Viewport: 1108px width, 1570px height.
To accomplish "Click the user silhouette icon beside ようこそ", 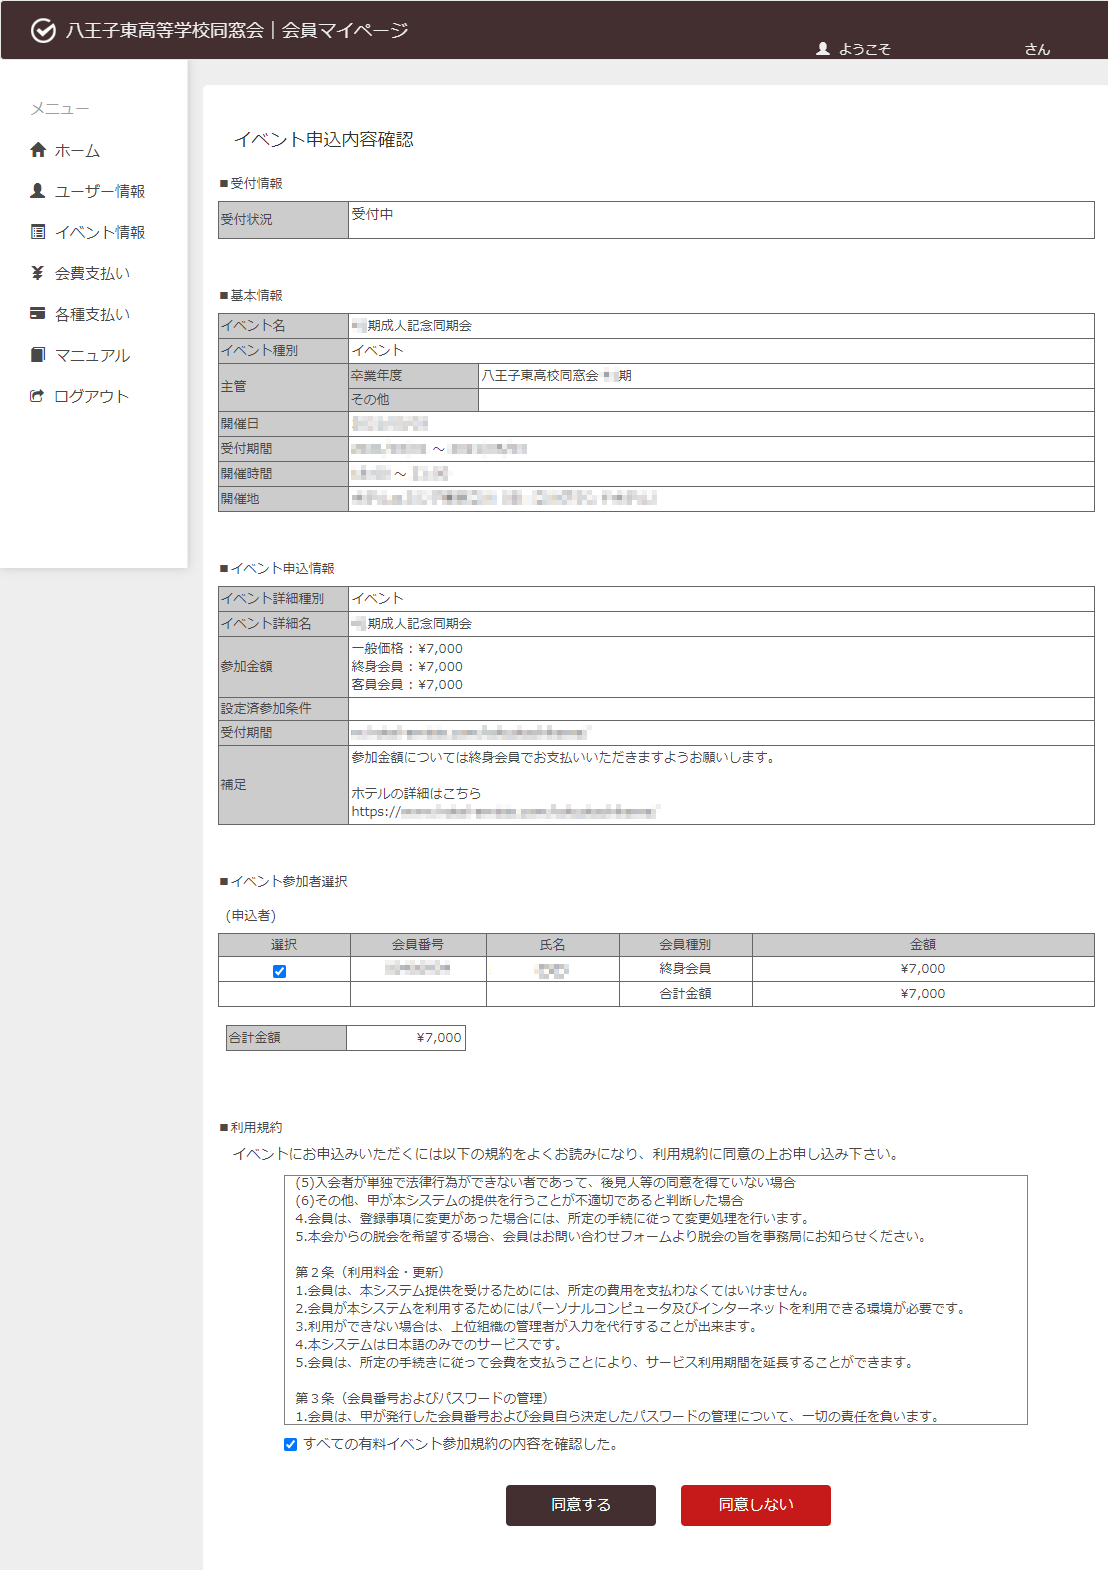I will point(823,48).
